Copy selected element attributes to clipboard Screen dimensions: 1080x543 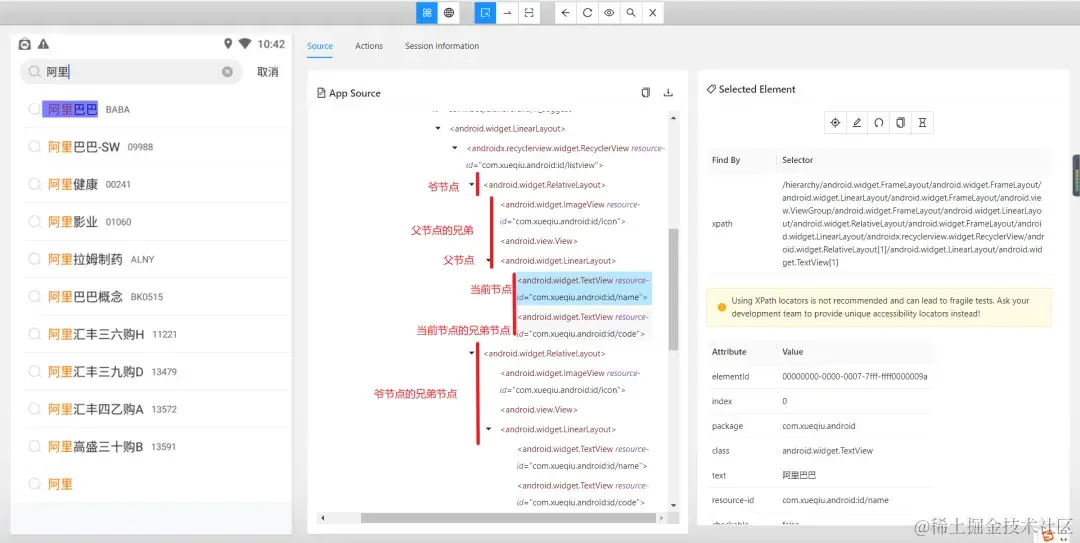pyautogui.click(x=900, y=123)
